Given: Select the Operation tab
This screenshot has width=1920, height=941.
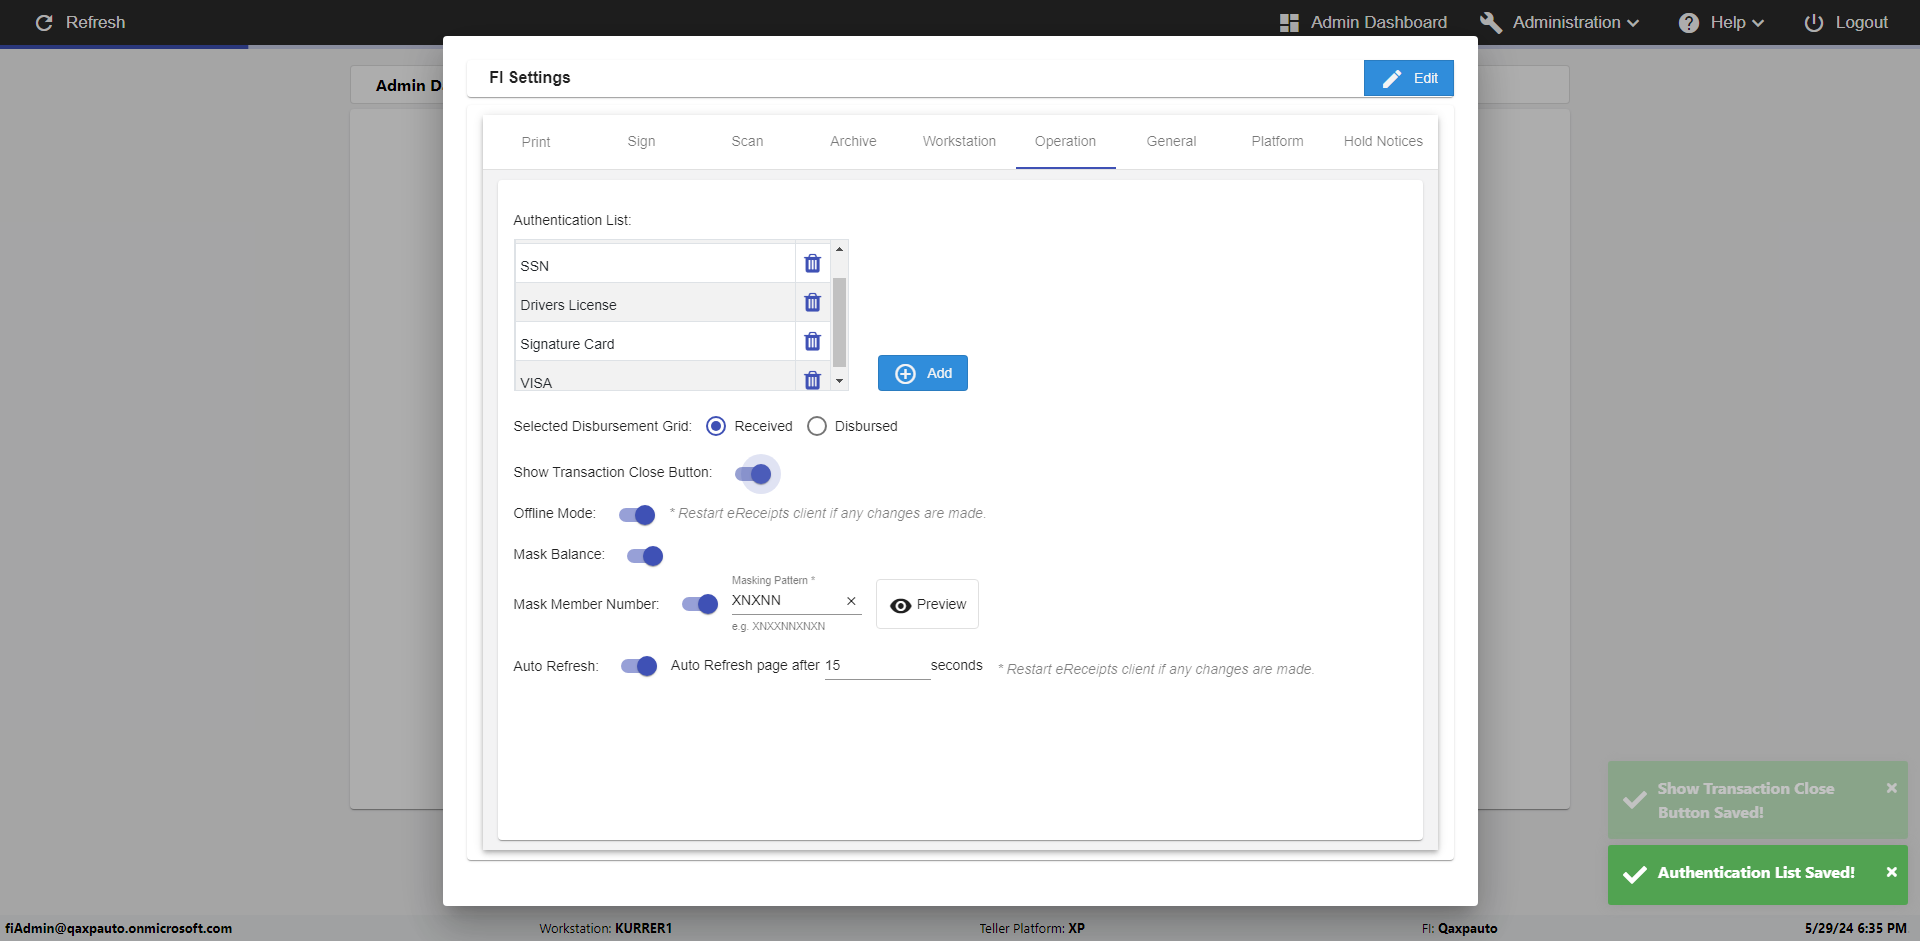Looking at the screenshot, I should (x=1065, y=142).
